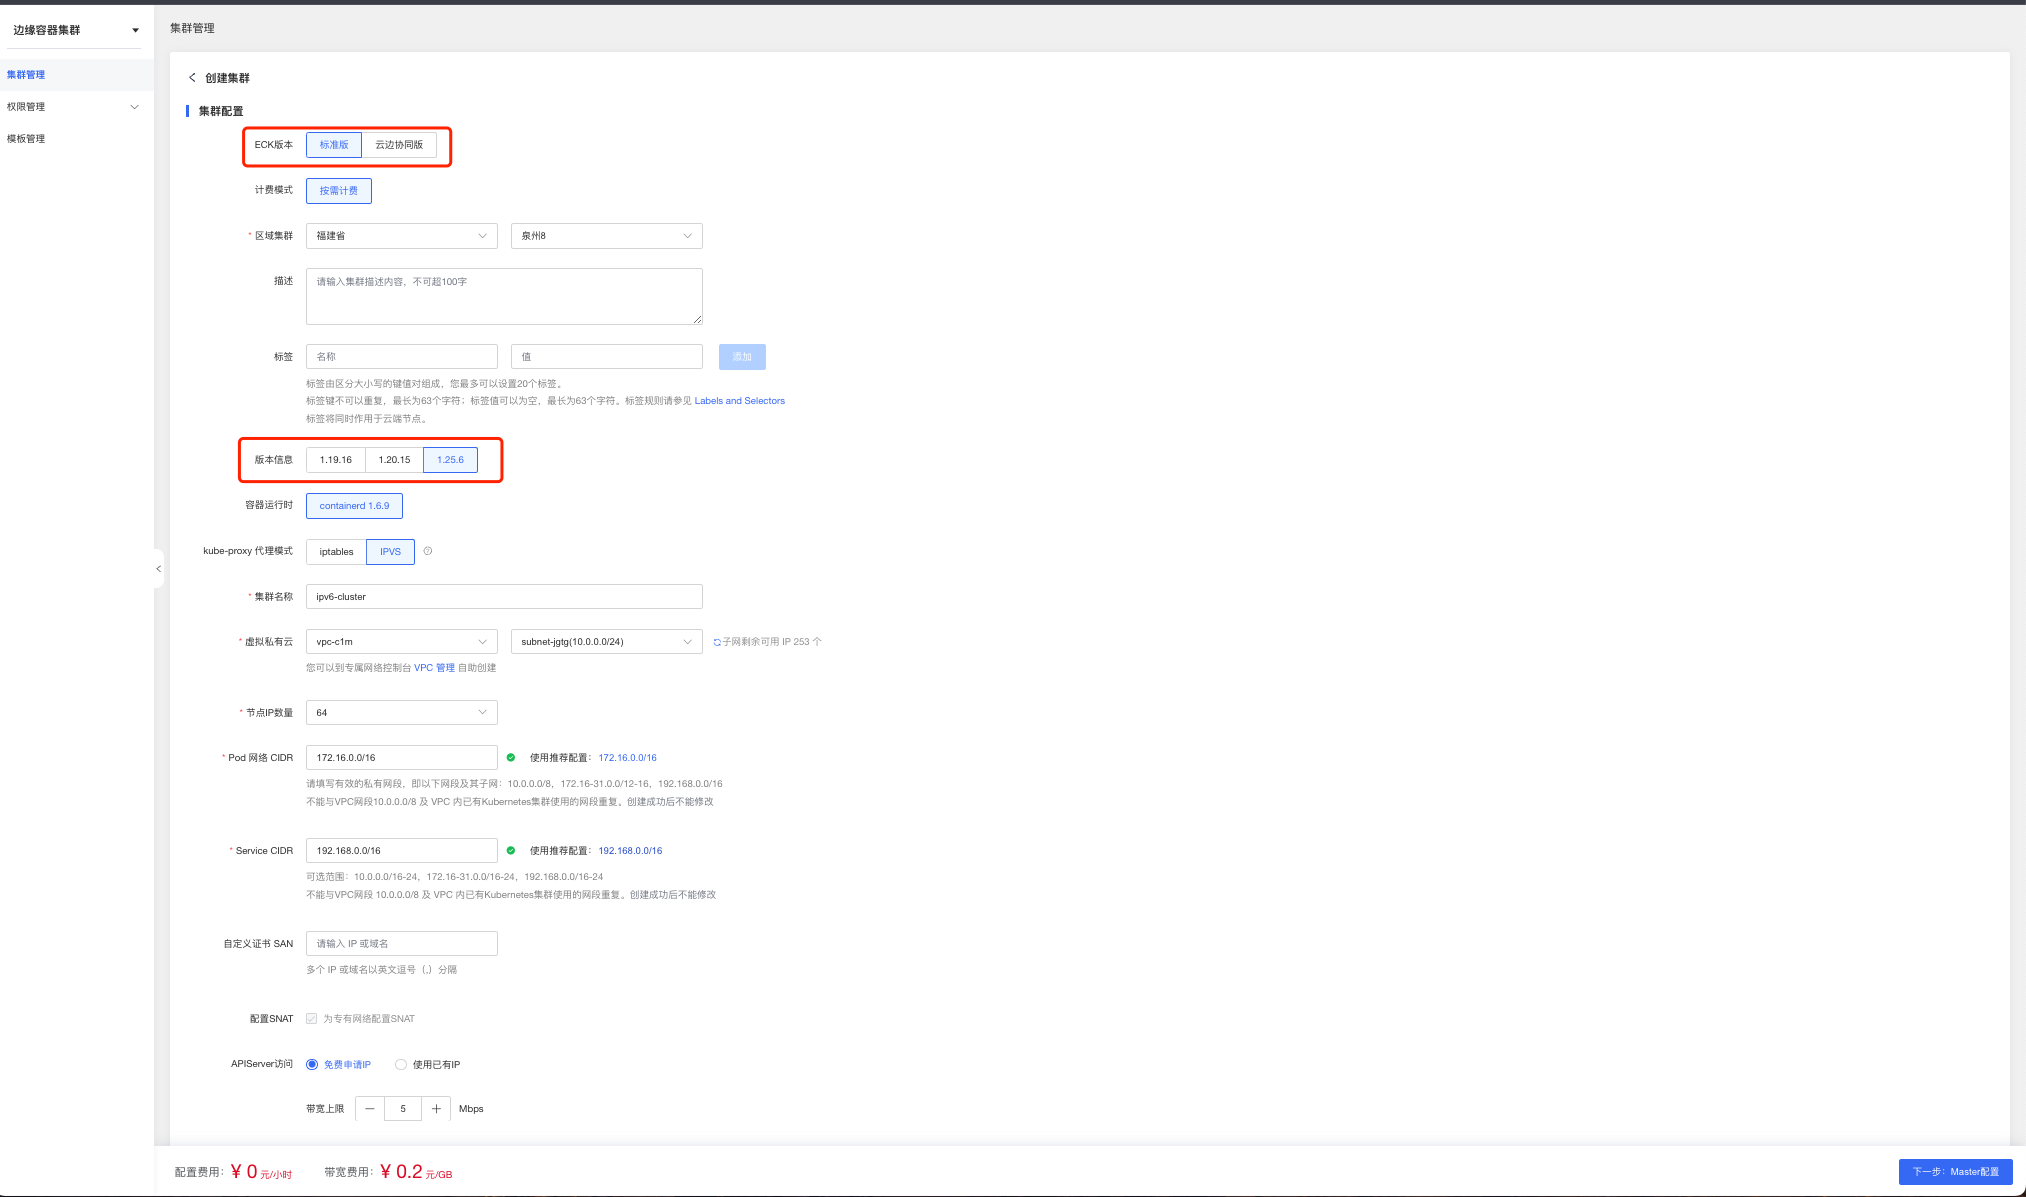Select containerd 1.6.9 runtime

click(354, 506)
